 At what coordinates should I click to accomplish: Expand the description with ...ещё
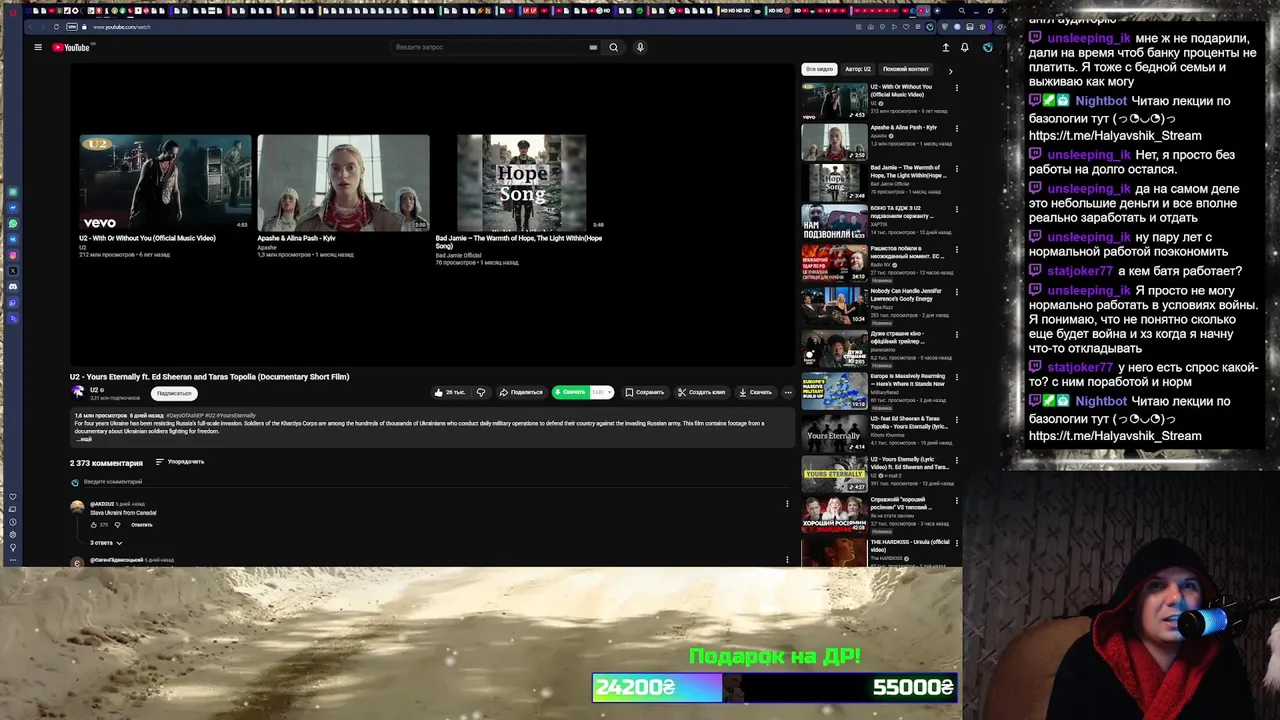coord(84,439)
